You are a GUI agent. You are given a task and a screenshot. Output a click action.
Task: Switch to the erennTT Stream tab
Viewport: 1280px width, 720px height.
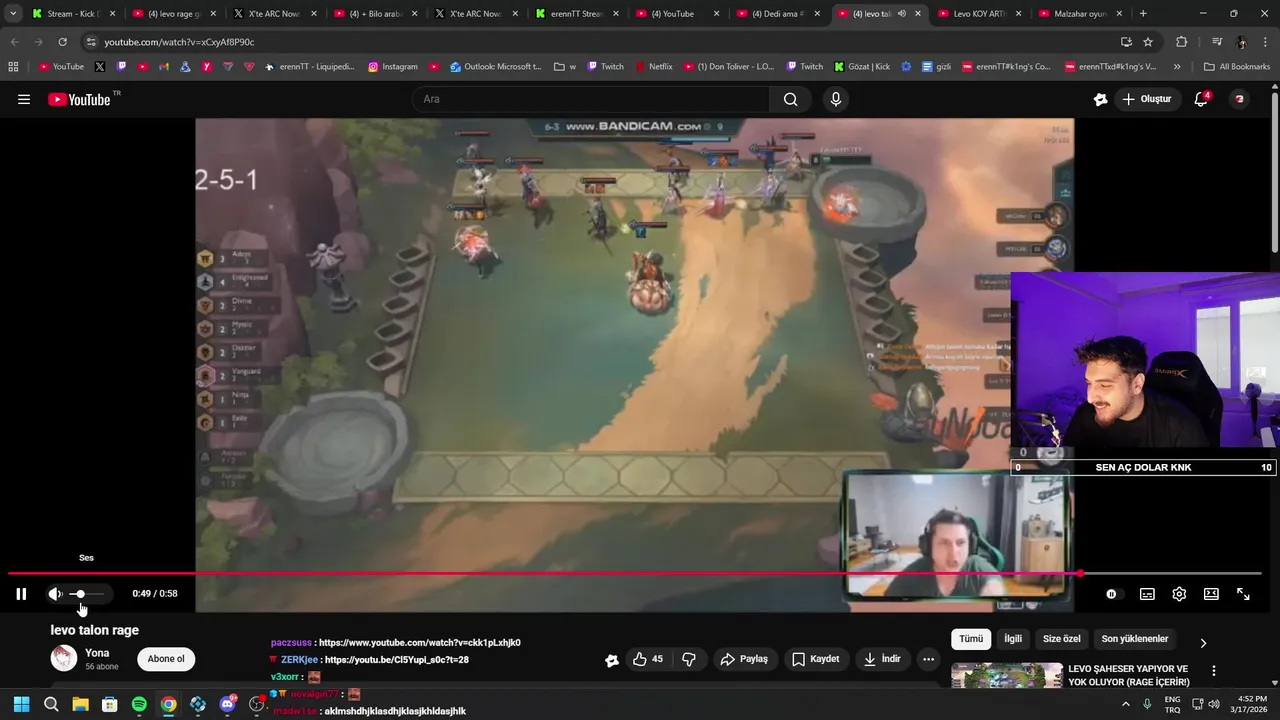[x=578, y=14]
